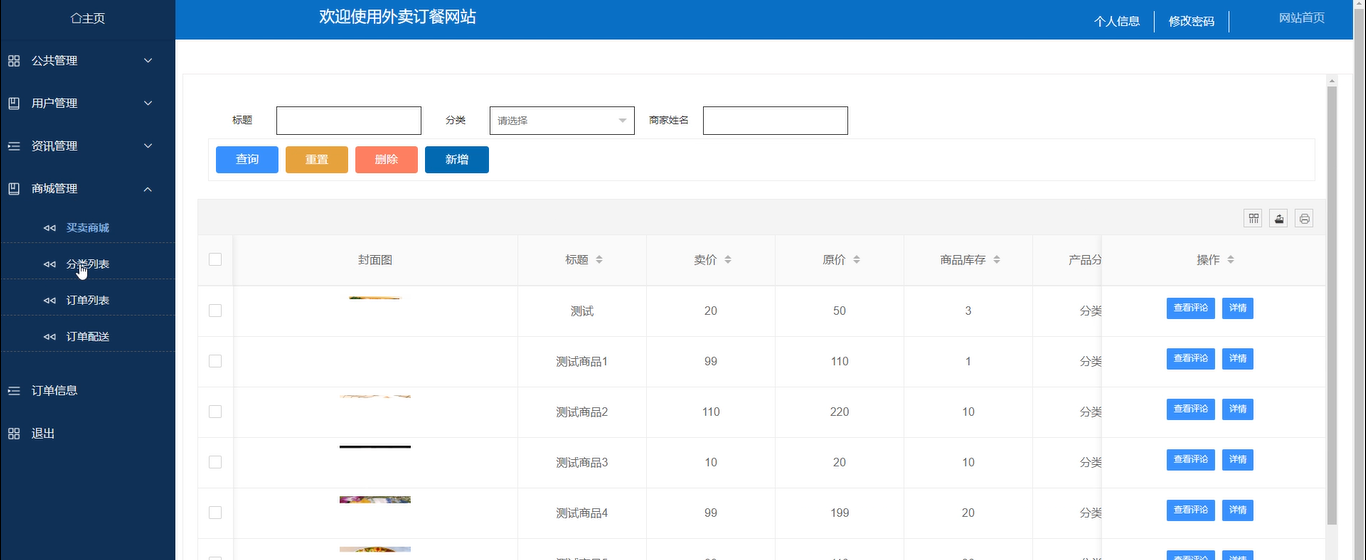Viewport: 1366px width, 560px height.
Task: Expand the 用户管理 menu chevron
Action: point(148,103)
